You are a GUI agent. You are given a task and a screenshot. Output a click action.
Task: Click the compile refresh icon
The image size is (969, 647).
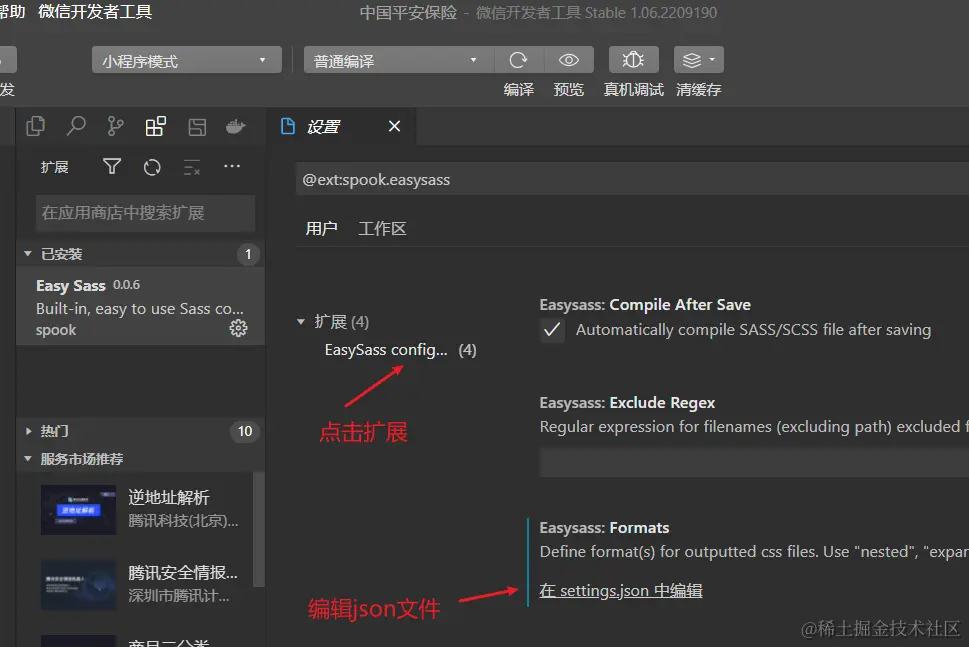pos(518,60)
